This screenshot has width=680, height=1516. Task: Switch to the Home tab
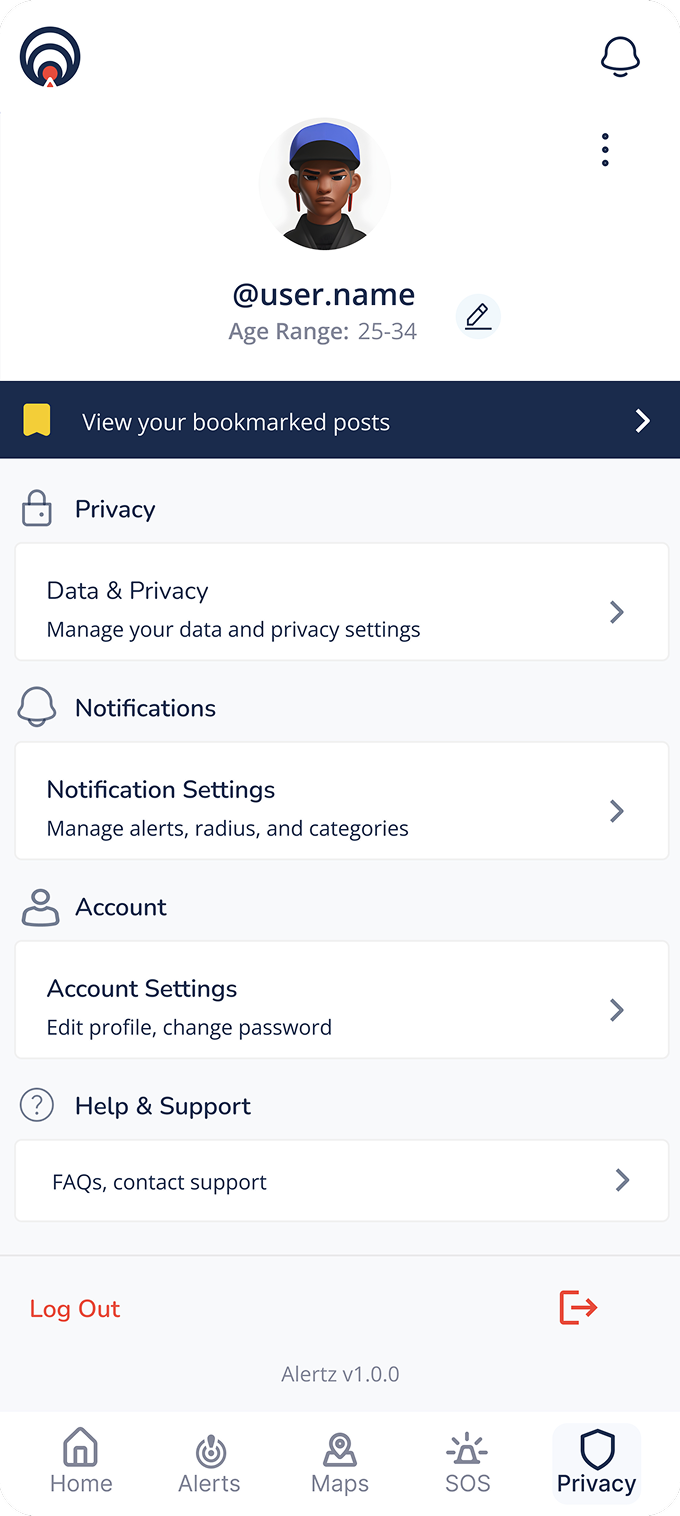point(81,1462)
